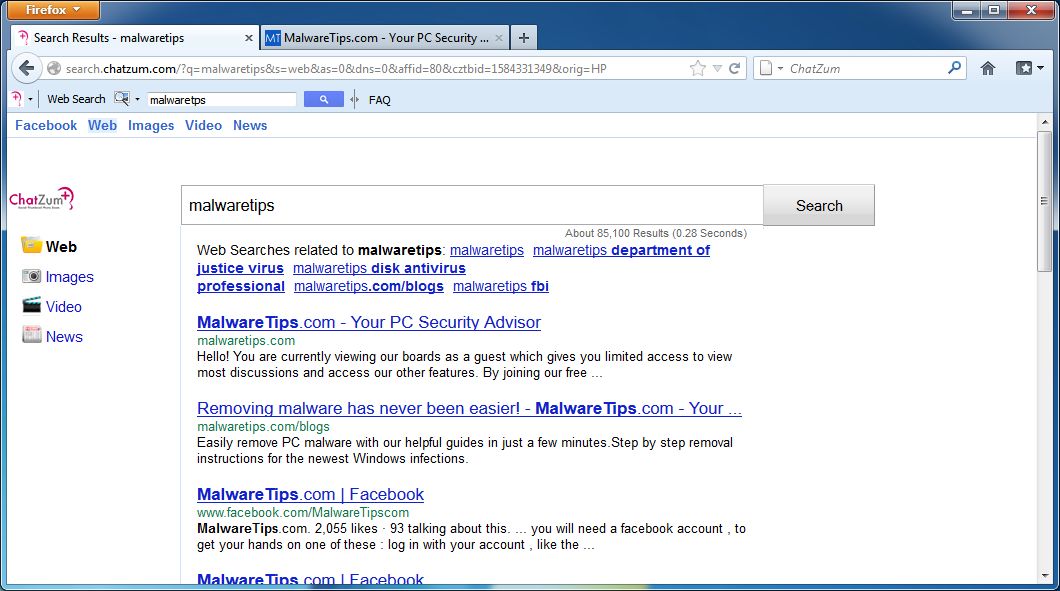The width and height of the screenshot is (1060, 591).
Task: Click the www.facebook.com/MalwareTipscom green URL
Action: tap(303, 513)
